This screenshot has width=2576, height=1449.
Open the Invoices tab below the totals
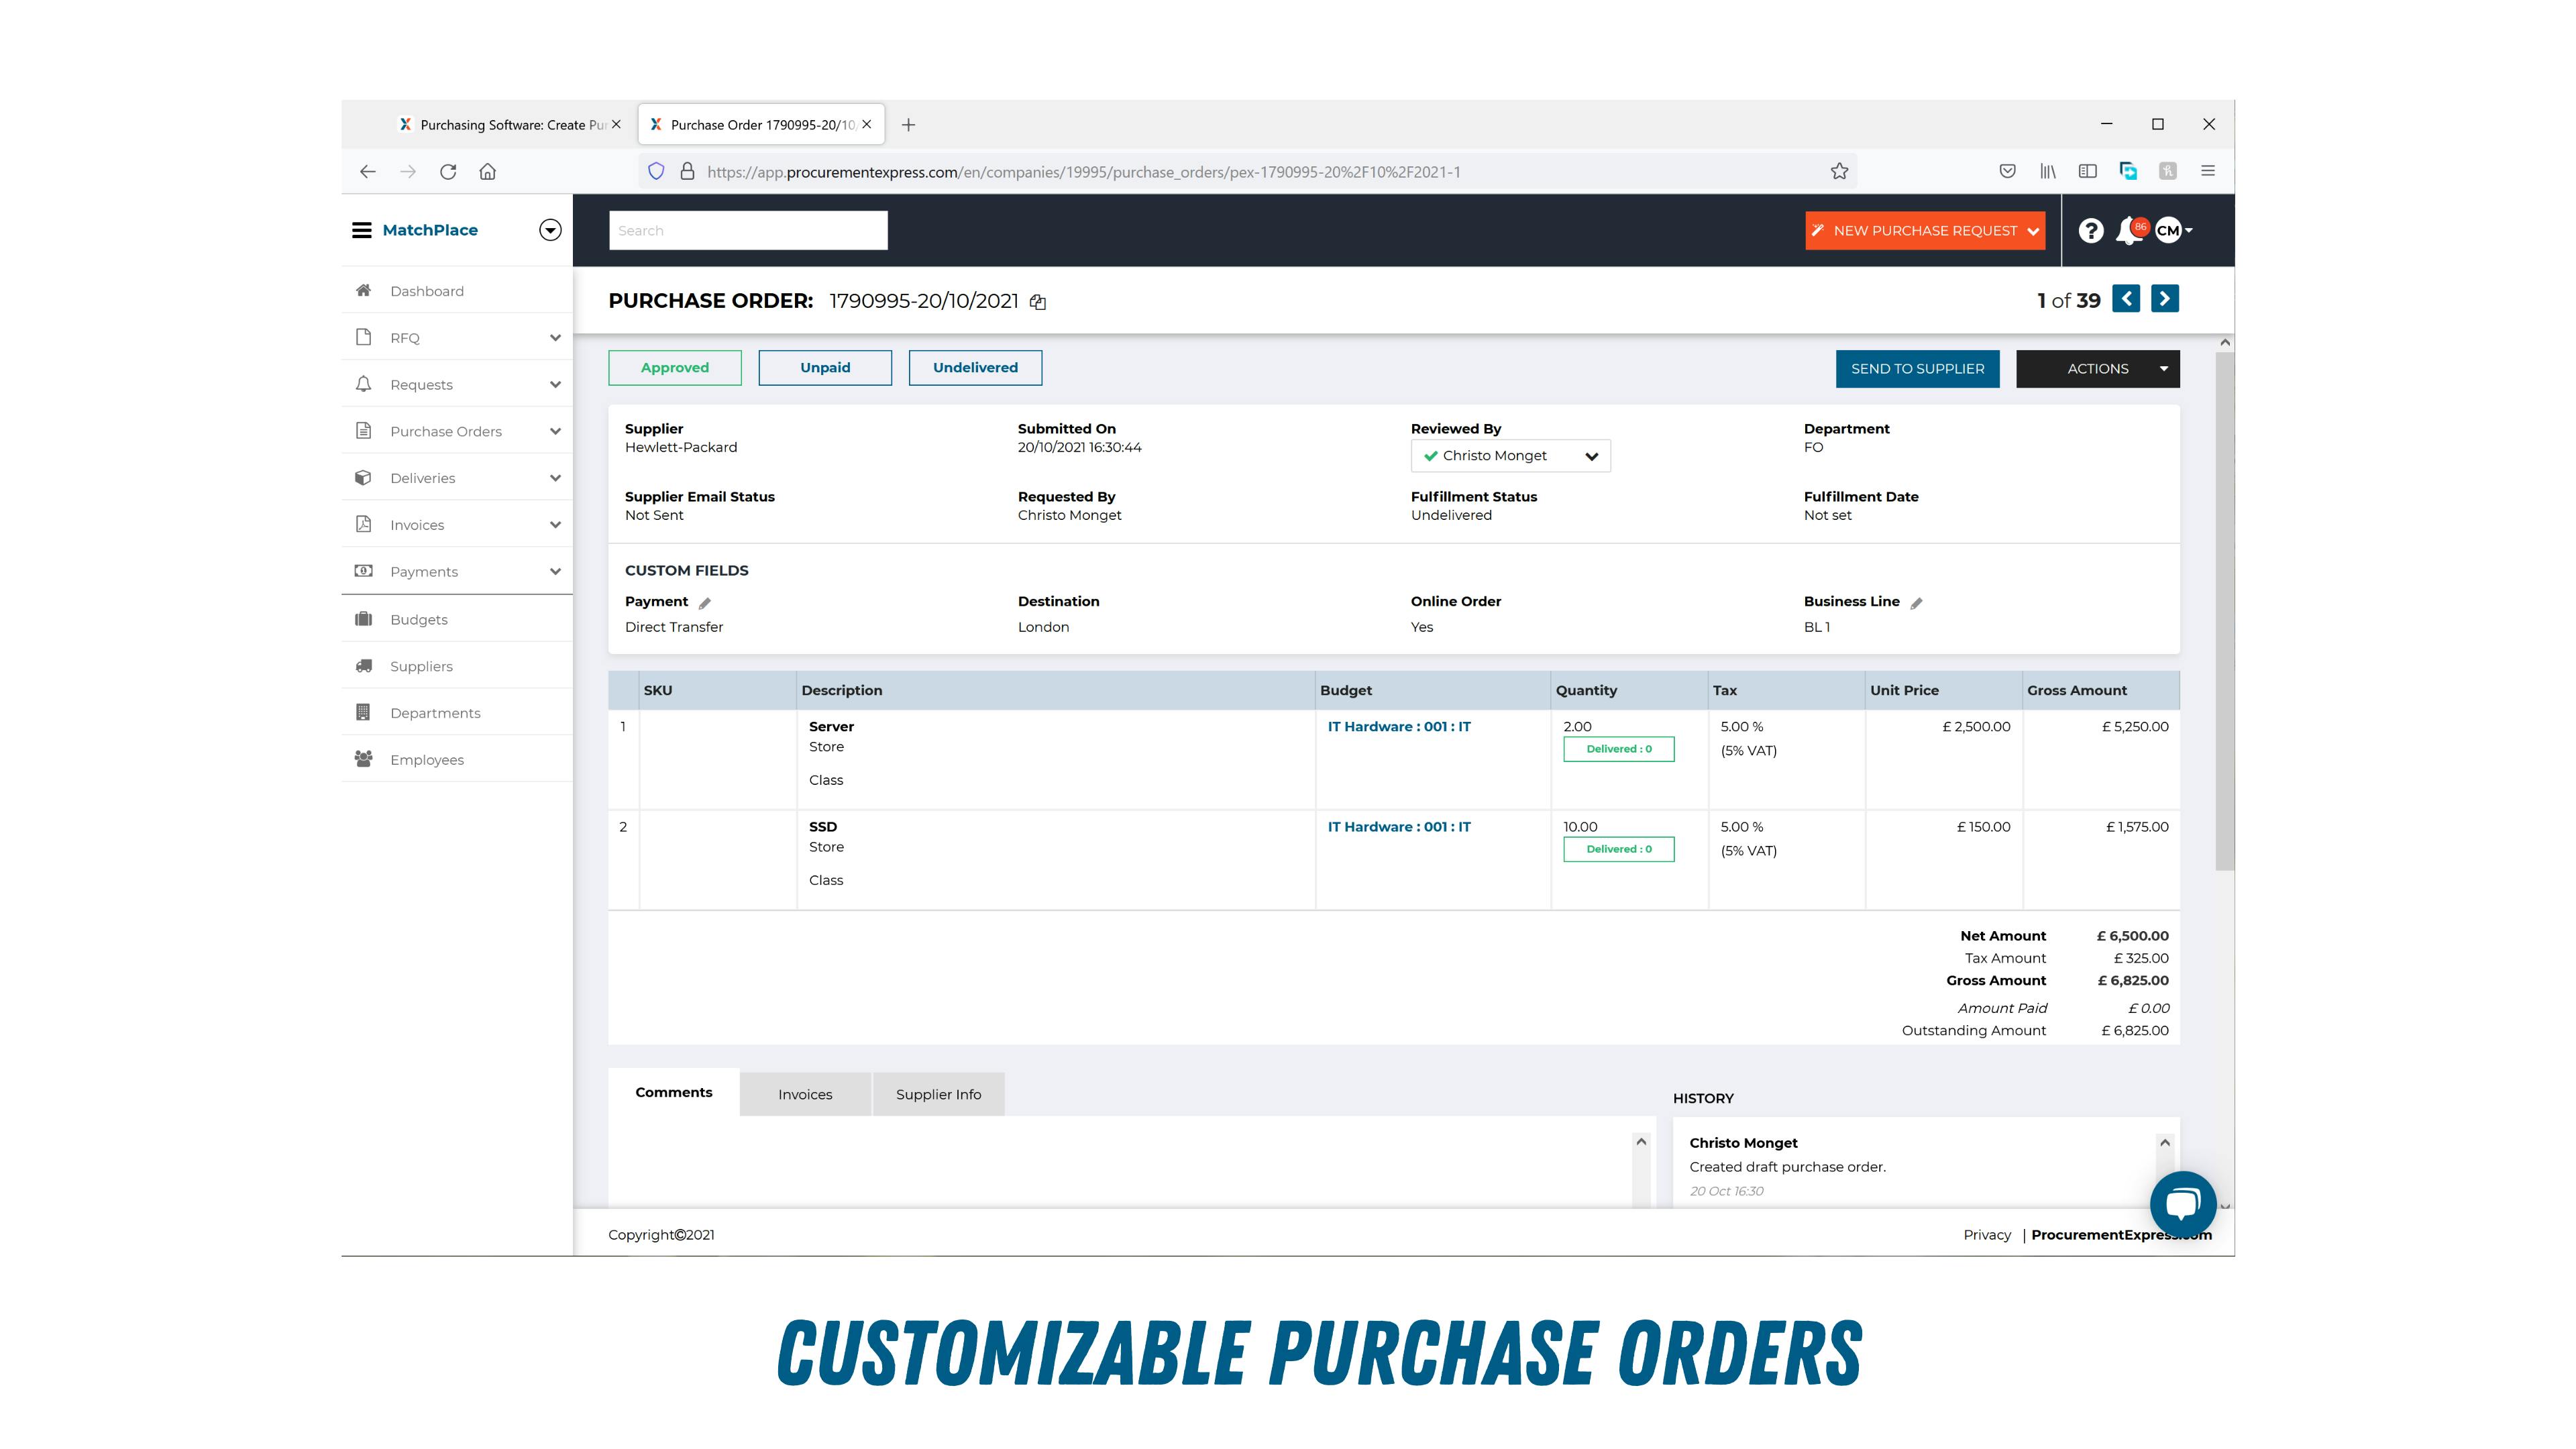[804, 1094]
